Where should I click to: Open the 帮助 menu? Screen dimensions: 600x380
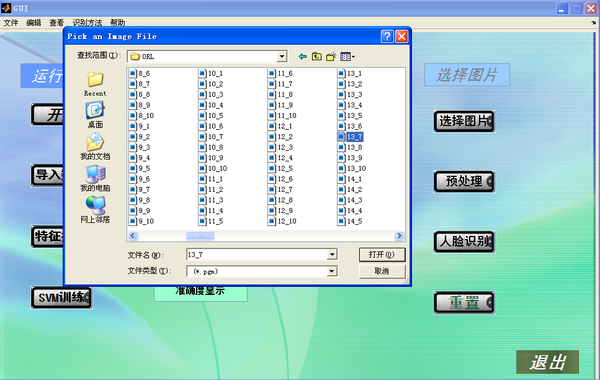(117, 23)
